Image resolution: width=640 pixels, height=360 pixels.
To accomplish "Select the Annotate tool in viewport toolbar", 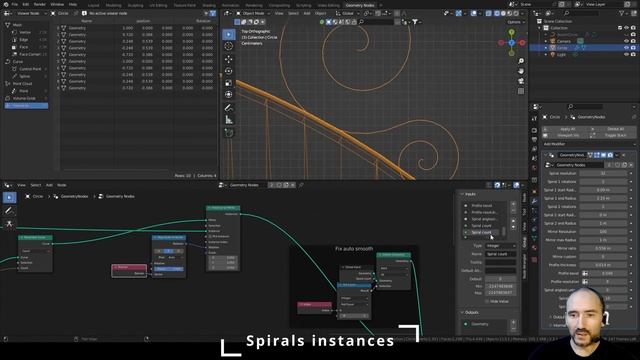I will coord(229,108).
